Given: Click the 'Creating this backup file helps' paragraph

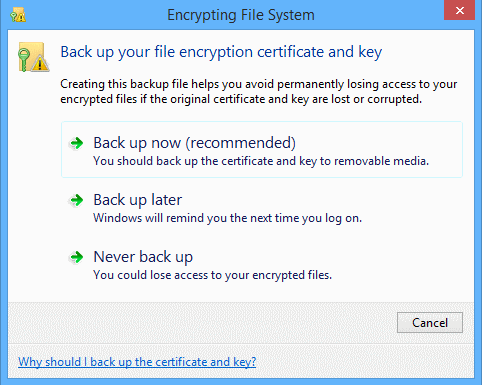Looking at the screenshot, I should [x=259, y=91].
